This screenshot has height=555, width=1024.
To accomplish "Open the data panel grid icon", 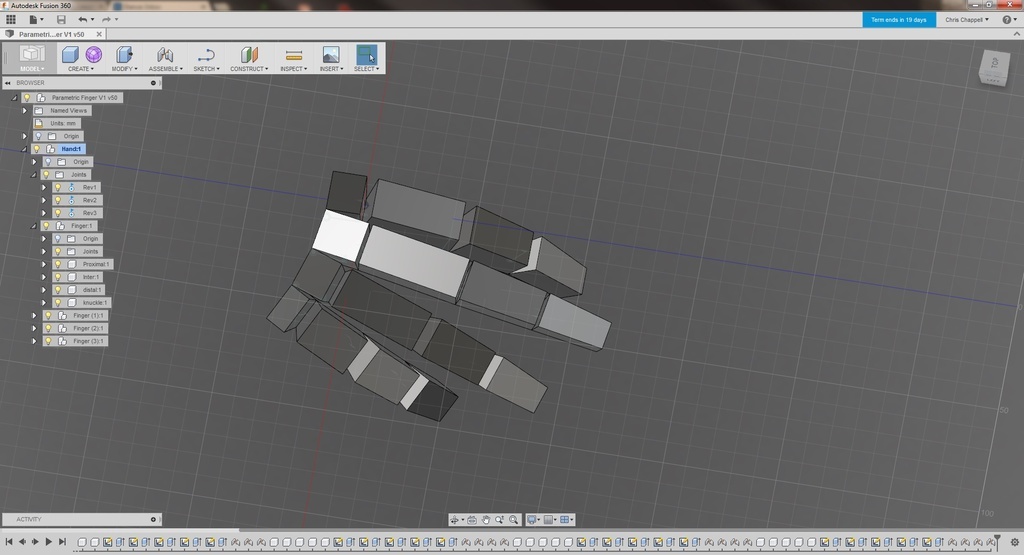I will (11, 20).
